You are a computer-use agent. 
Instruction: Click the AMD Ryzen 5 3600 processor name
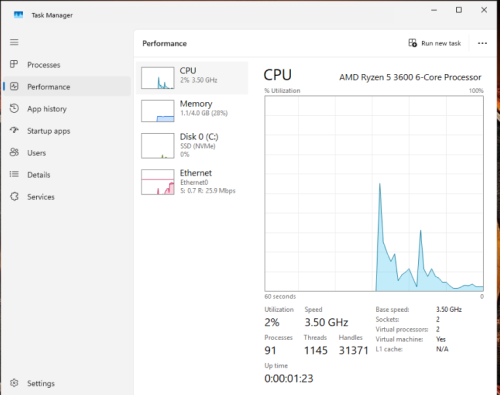pos(410,77)
